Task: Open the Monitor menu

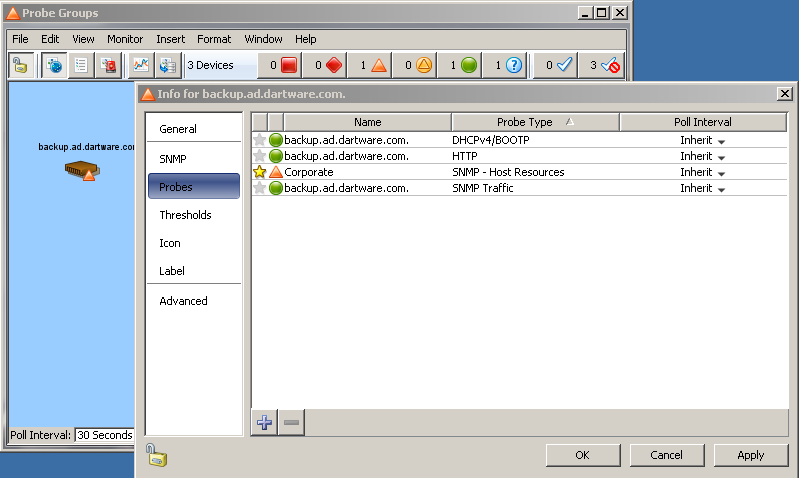Action: (x=125, y=39)
